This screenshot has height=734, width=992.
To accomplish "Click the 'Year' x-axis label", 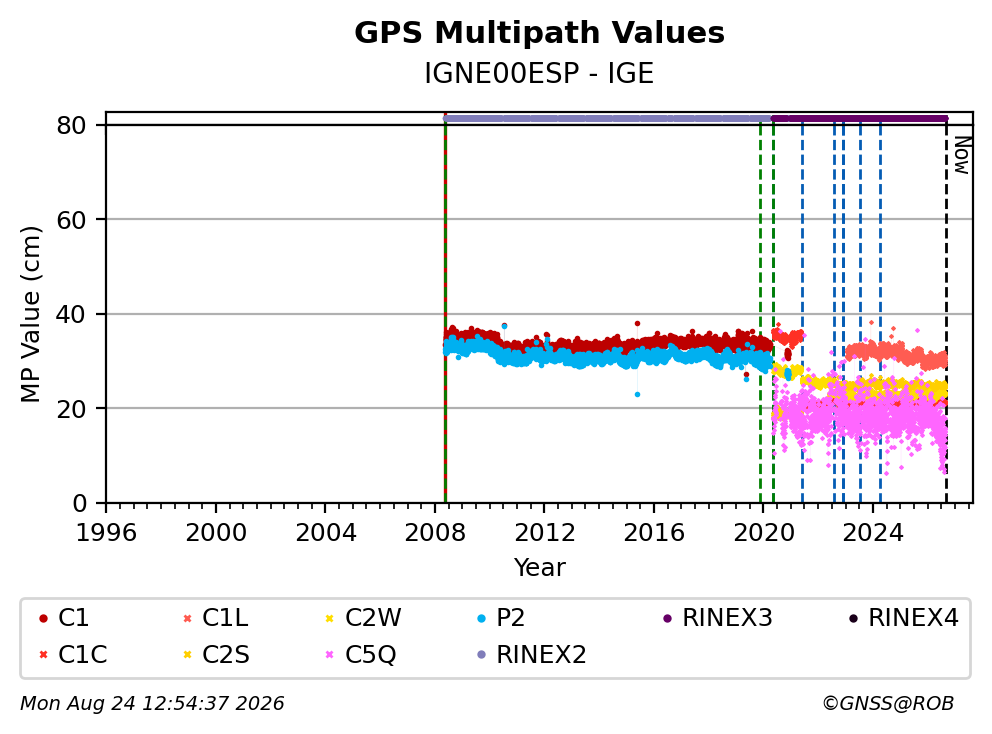I will click(539, 568).
